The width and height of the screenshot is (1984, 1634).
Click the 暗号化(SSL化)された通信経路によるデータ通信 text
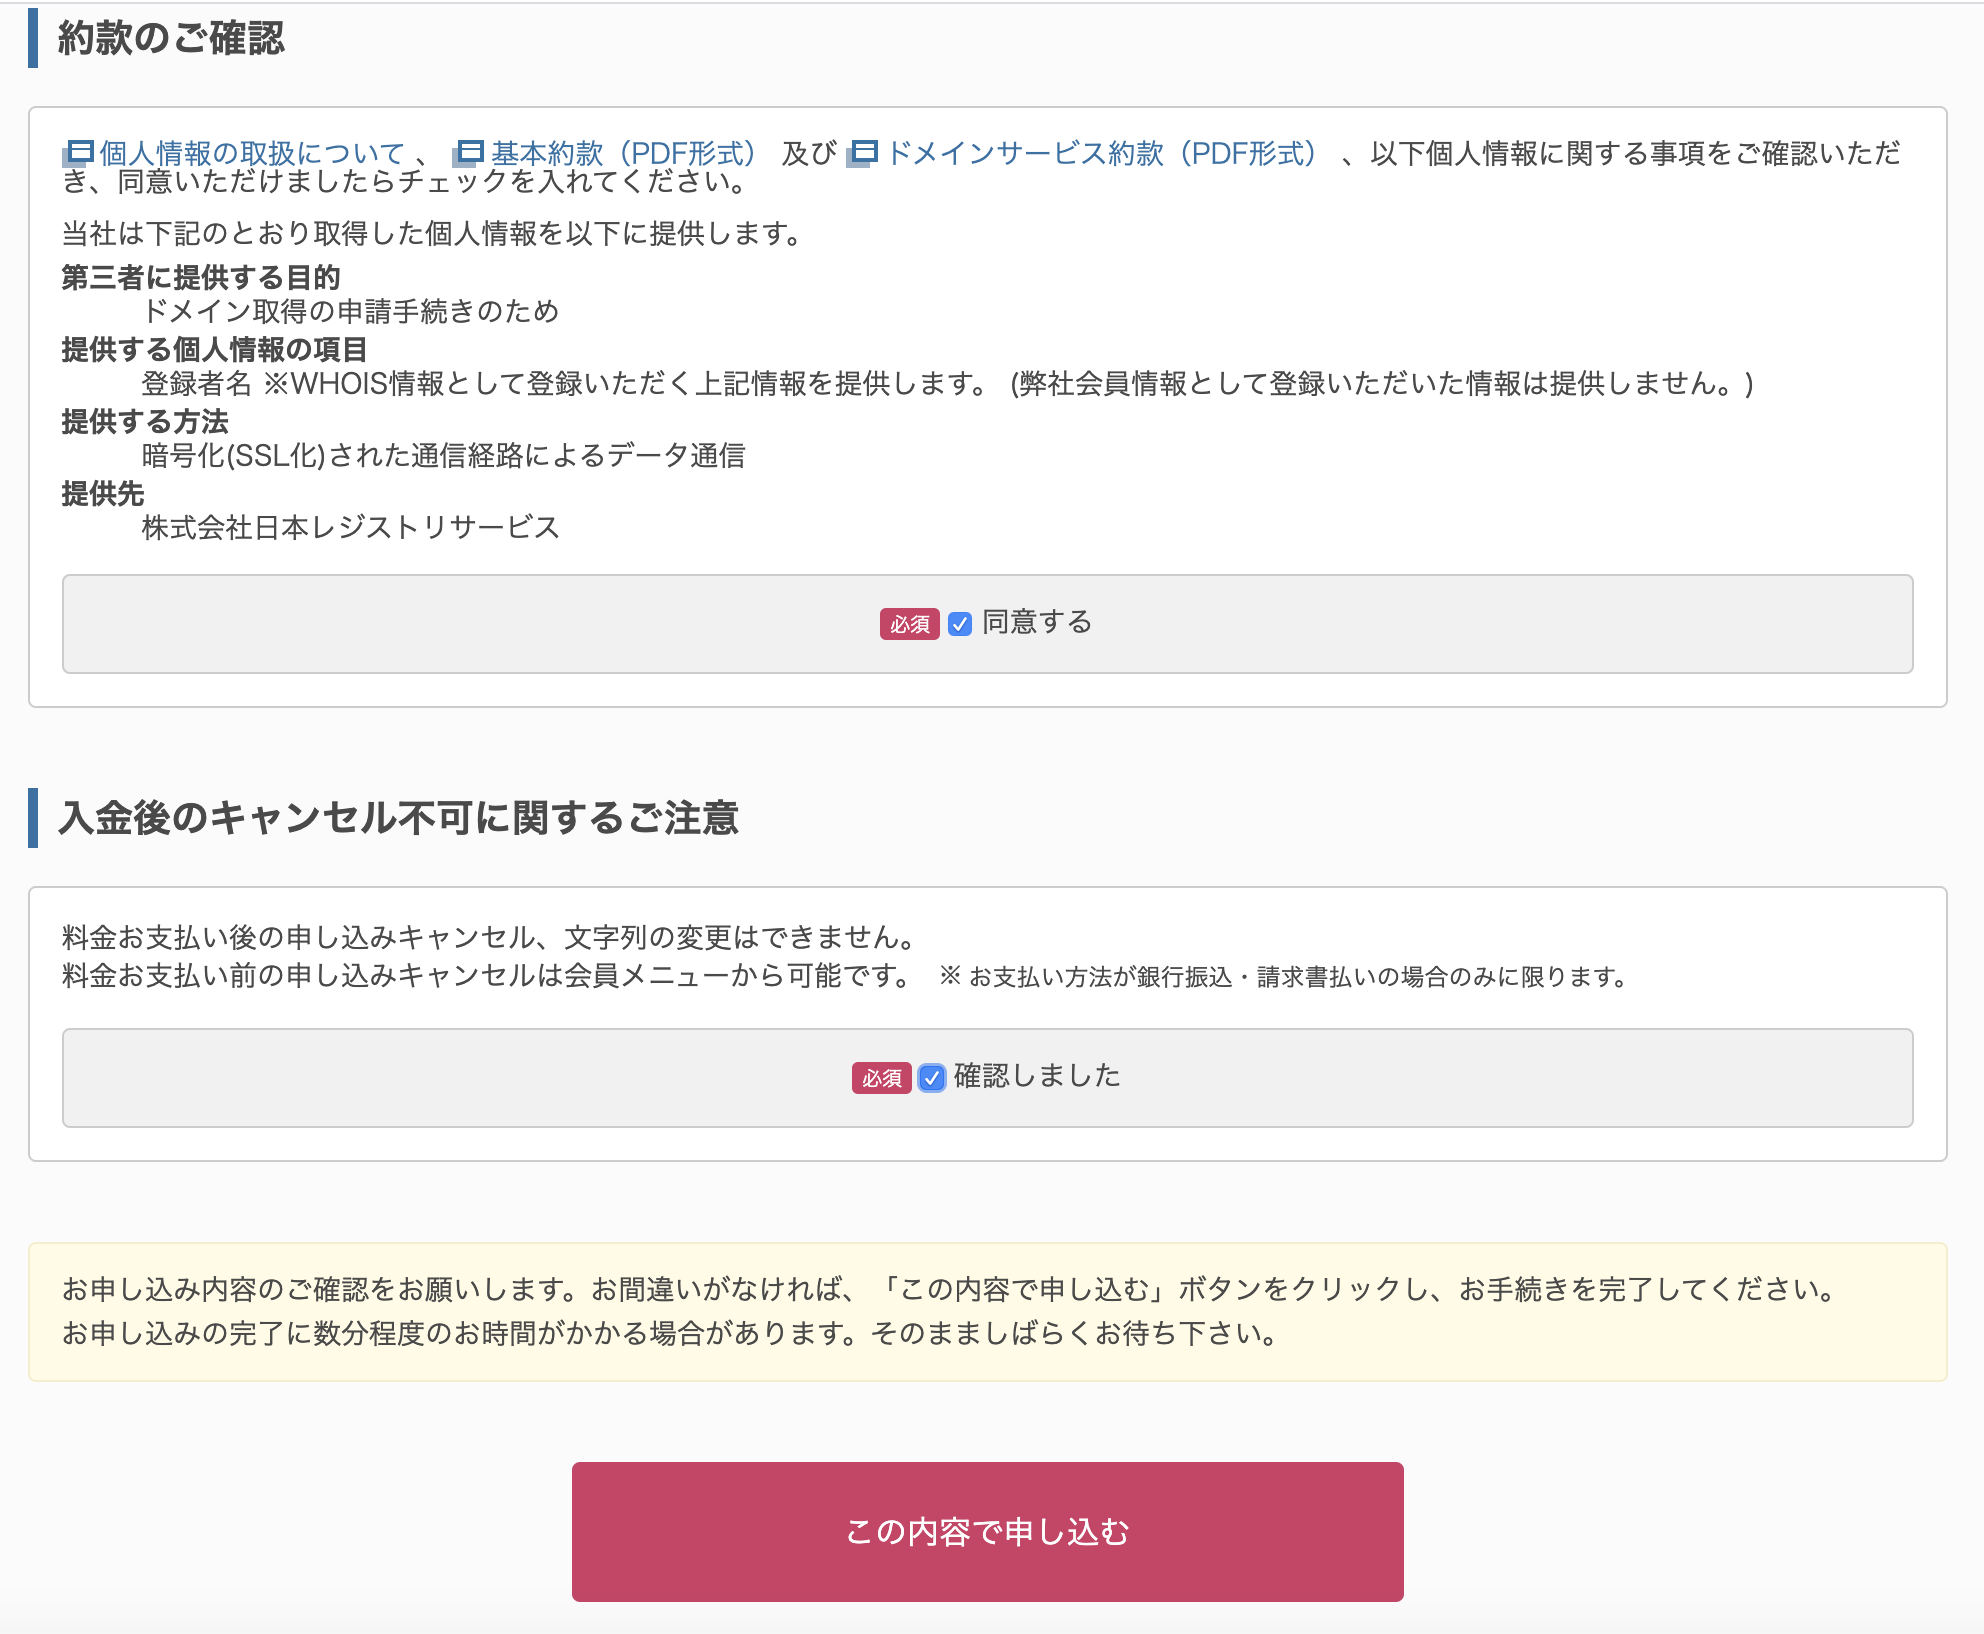coord(444,455)
